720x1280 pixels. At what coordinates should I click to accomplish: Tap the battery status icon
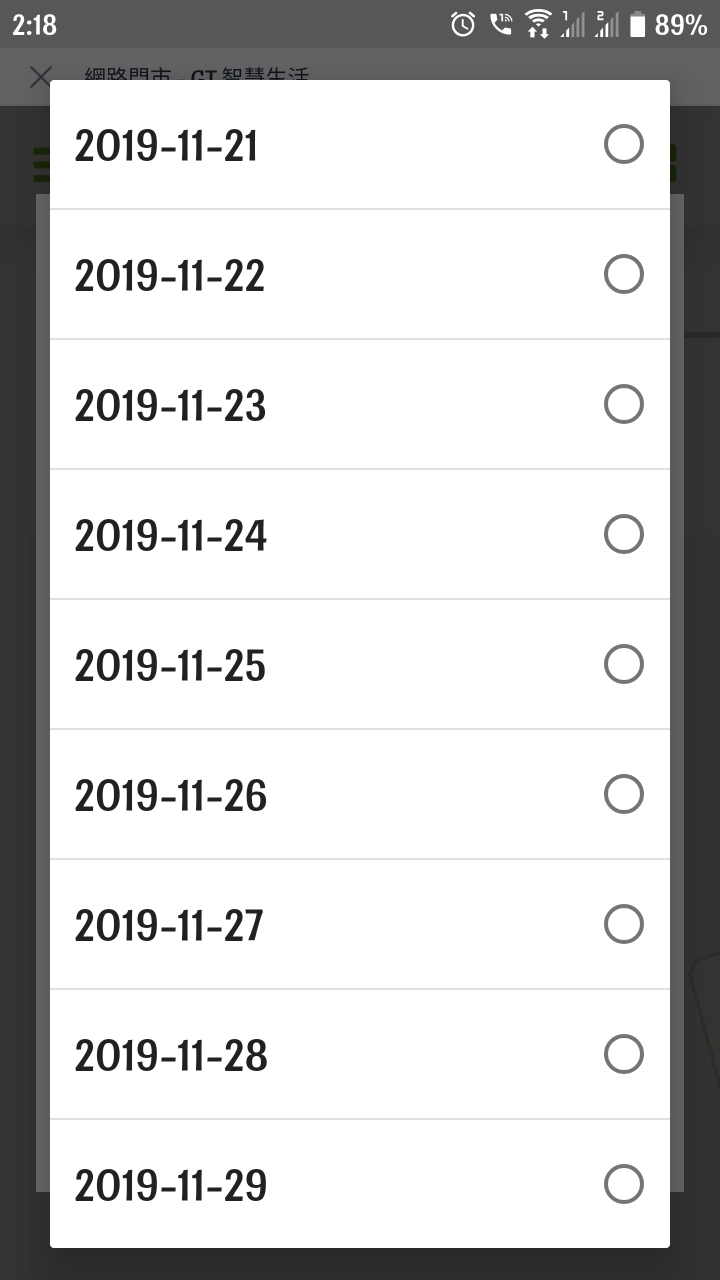click(x=638, y=25)
